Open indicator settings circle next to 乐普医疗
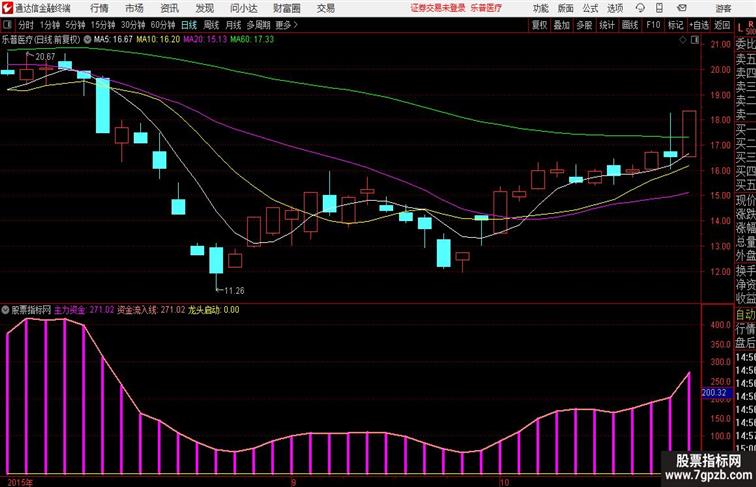 pos(87,40)
